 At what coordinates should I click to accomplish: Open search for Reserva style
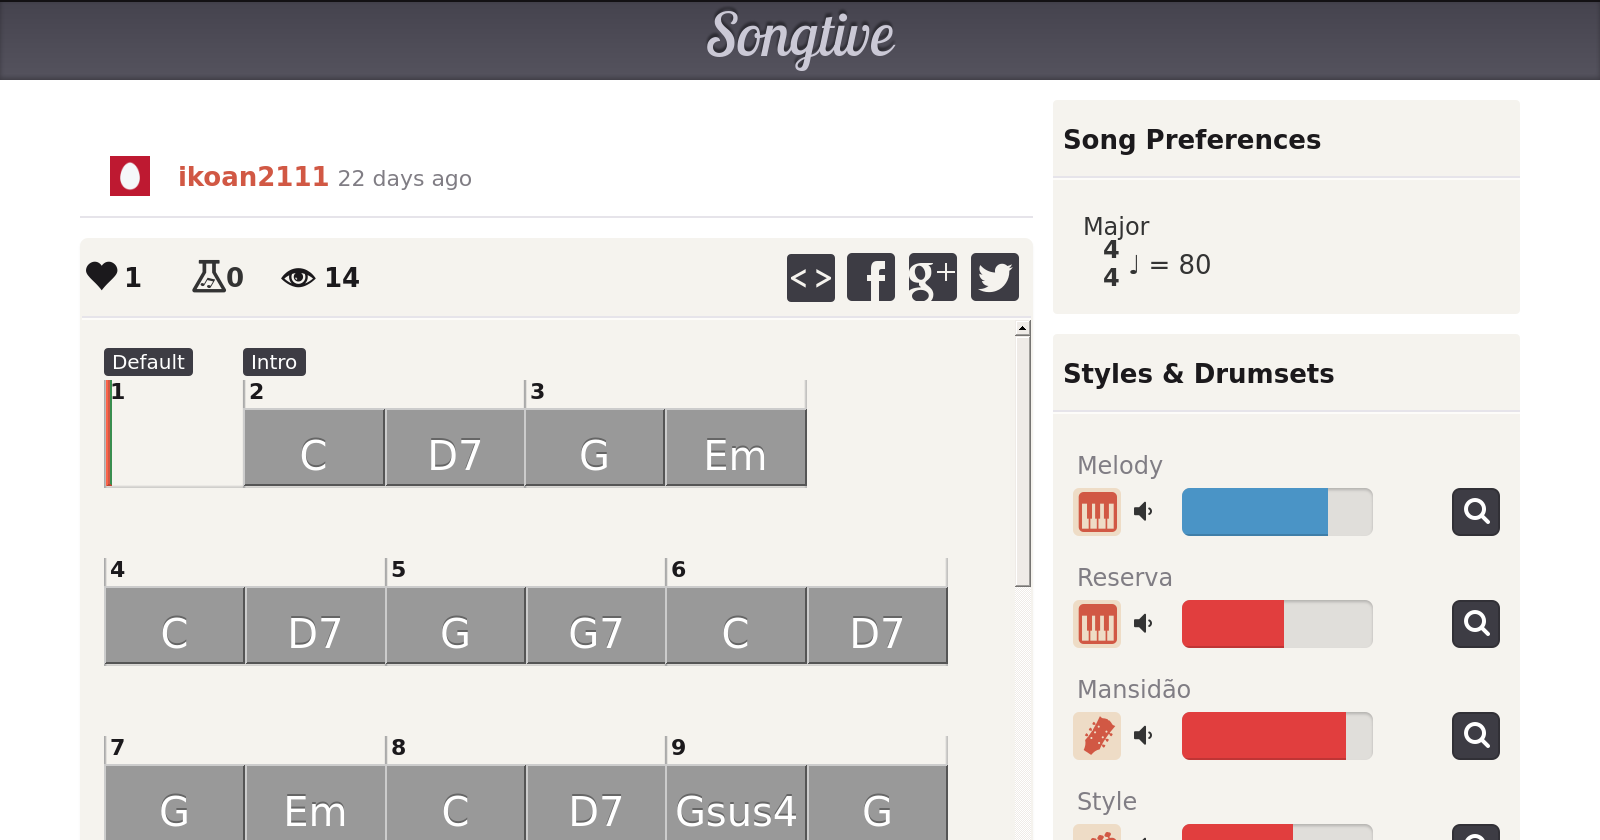[1475, 624]
